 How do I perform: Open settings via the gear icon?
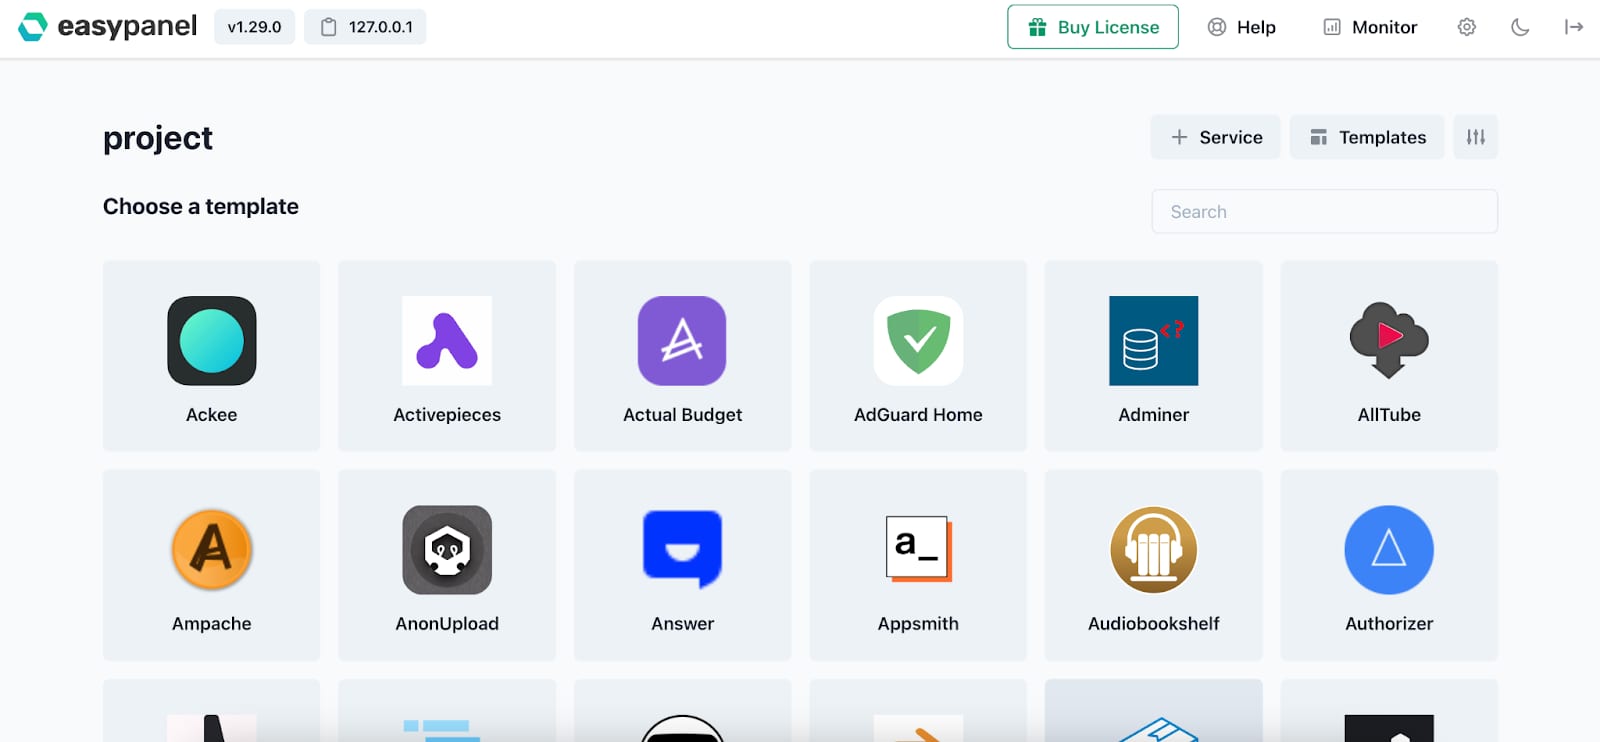(1466, 27)
